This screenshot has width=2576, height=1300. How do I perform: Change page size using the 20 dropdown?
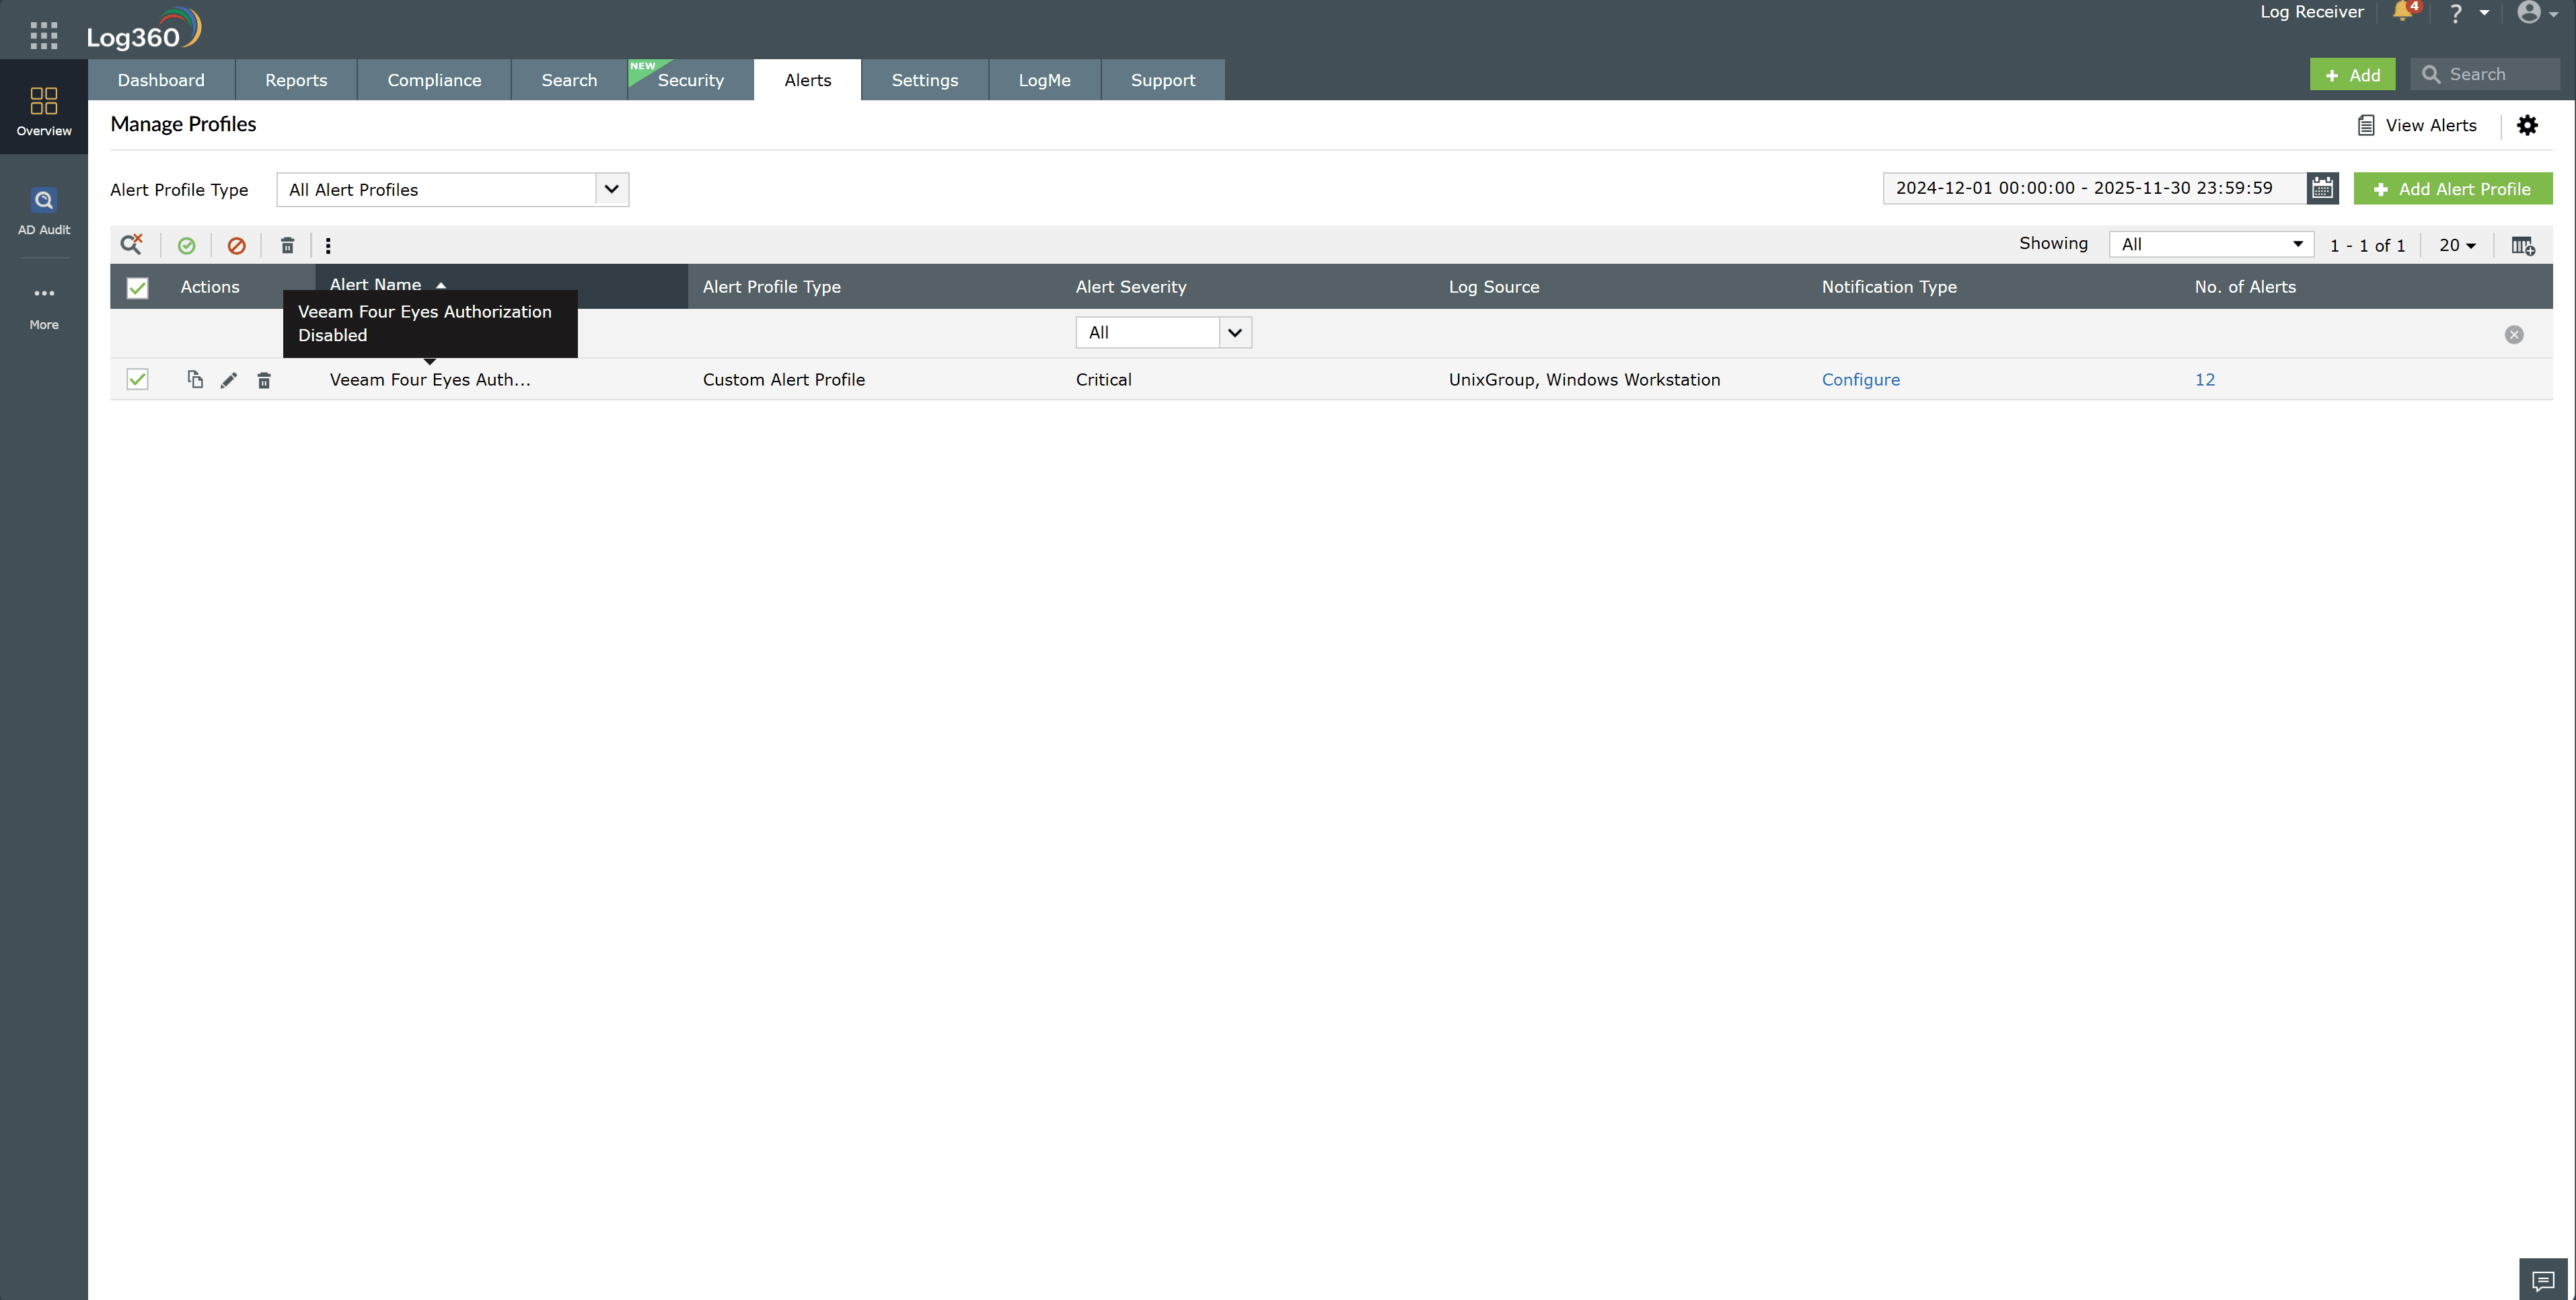point(2456,244)
